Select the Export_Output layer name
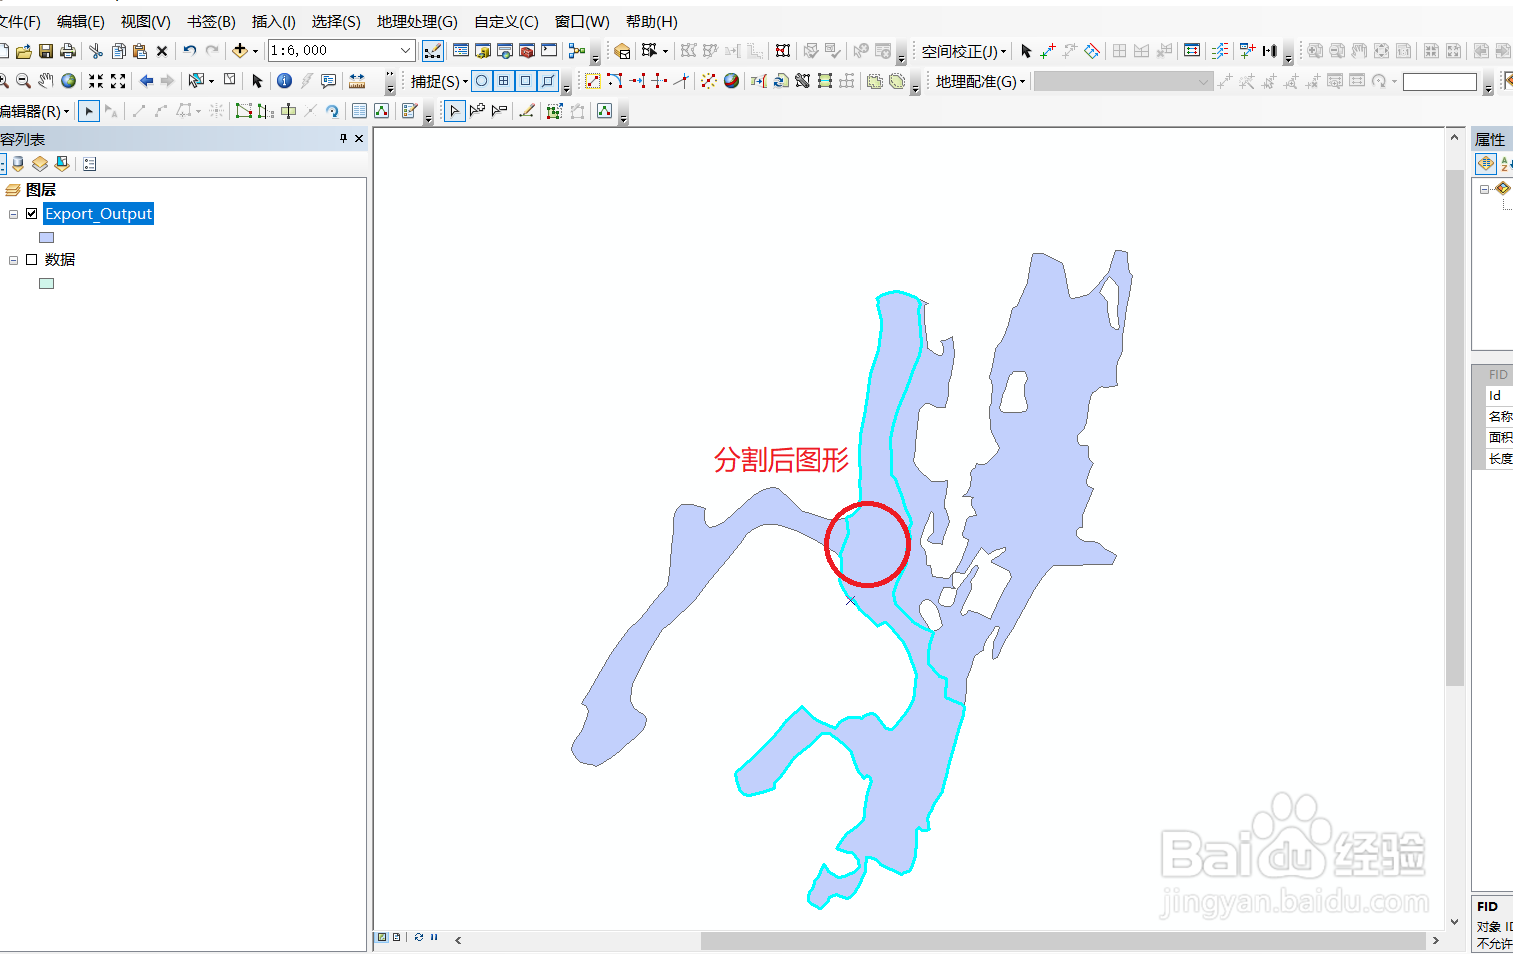This screenshot has height=954, width=1513. 98,214
